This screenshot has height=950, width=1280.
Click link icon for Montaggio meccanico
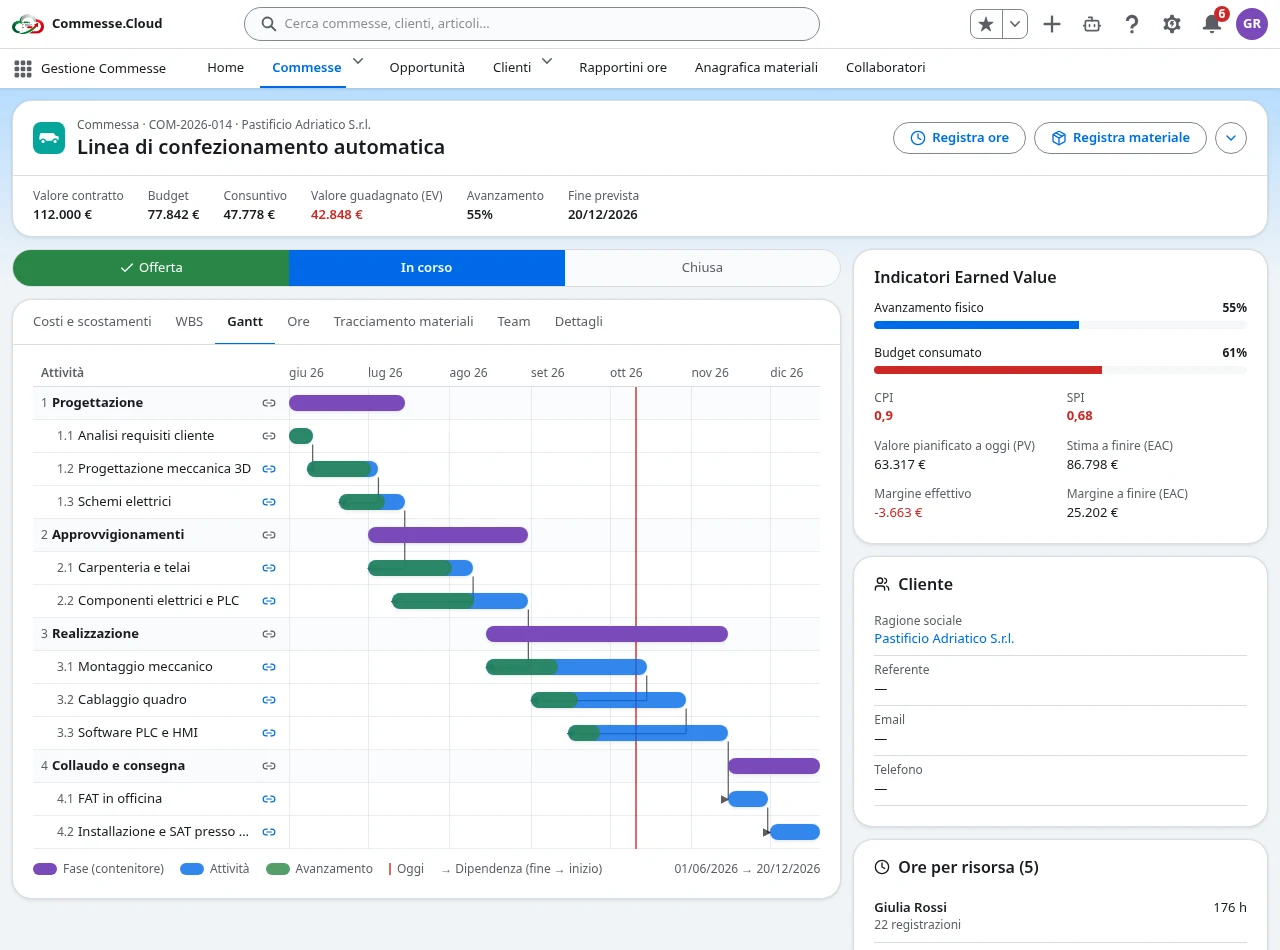[269, 667]
